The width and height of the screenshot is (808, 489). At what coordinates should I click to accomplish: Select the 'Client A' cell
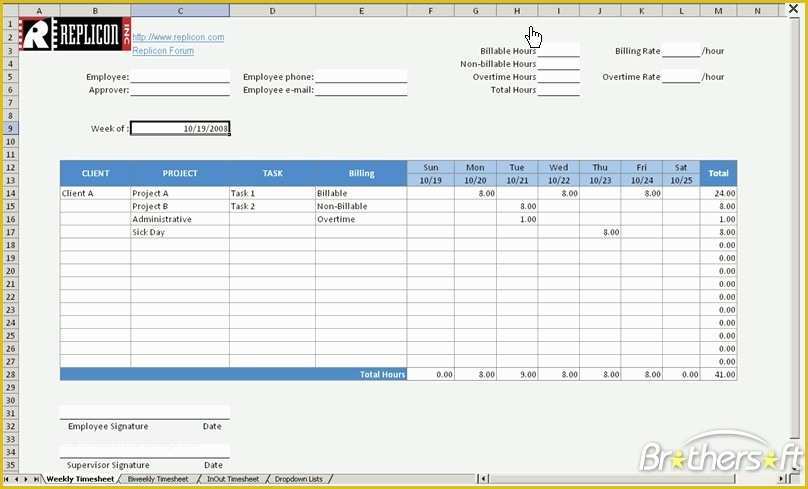click(95, 193)
